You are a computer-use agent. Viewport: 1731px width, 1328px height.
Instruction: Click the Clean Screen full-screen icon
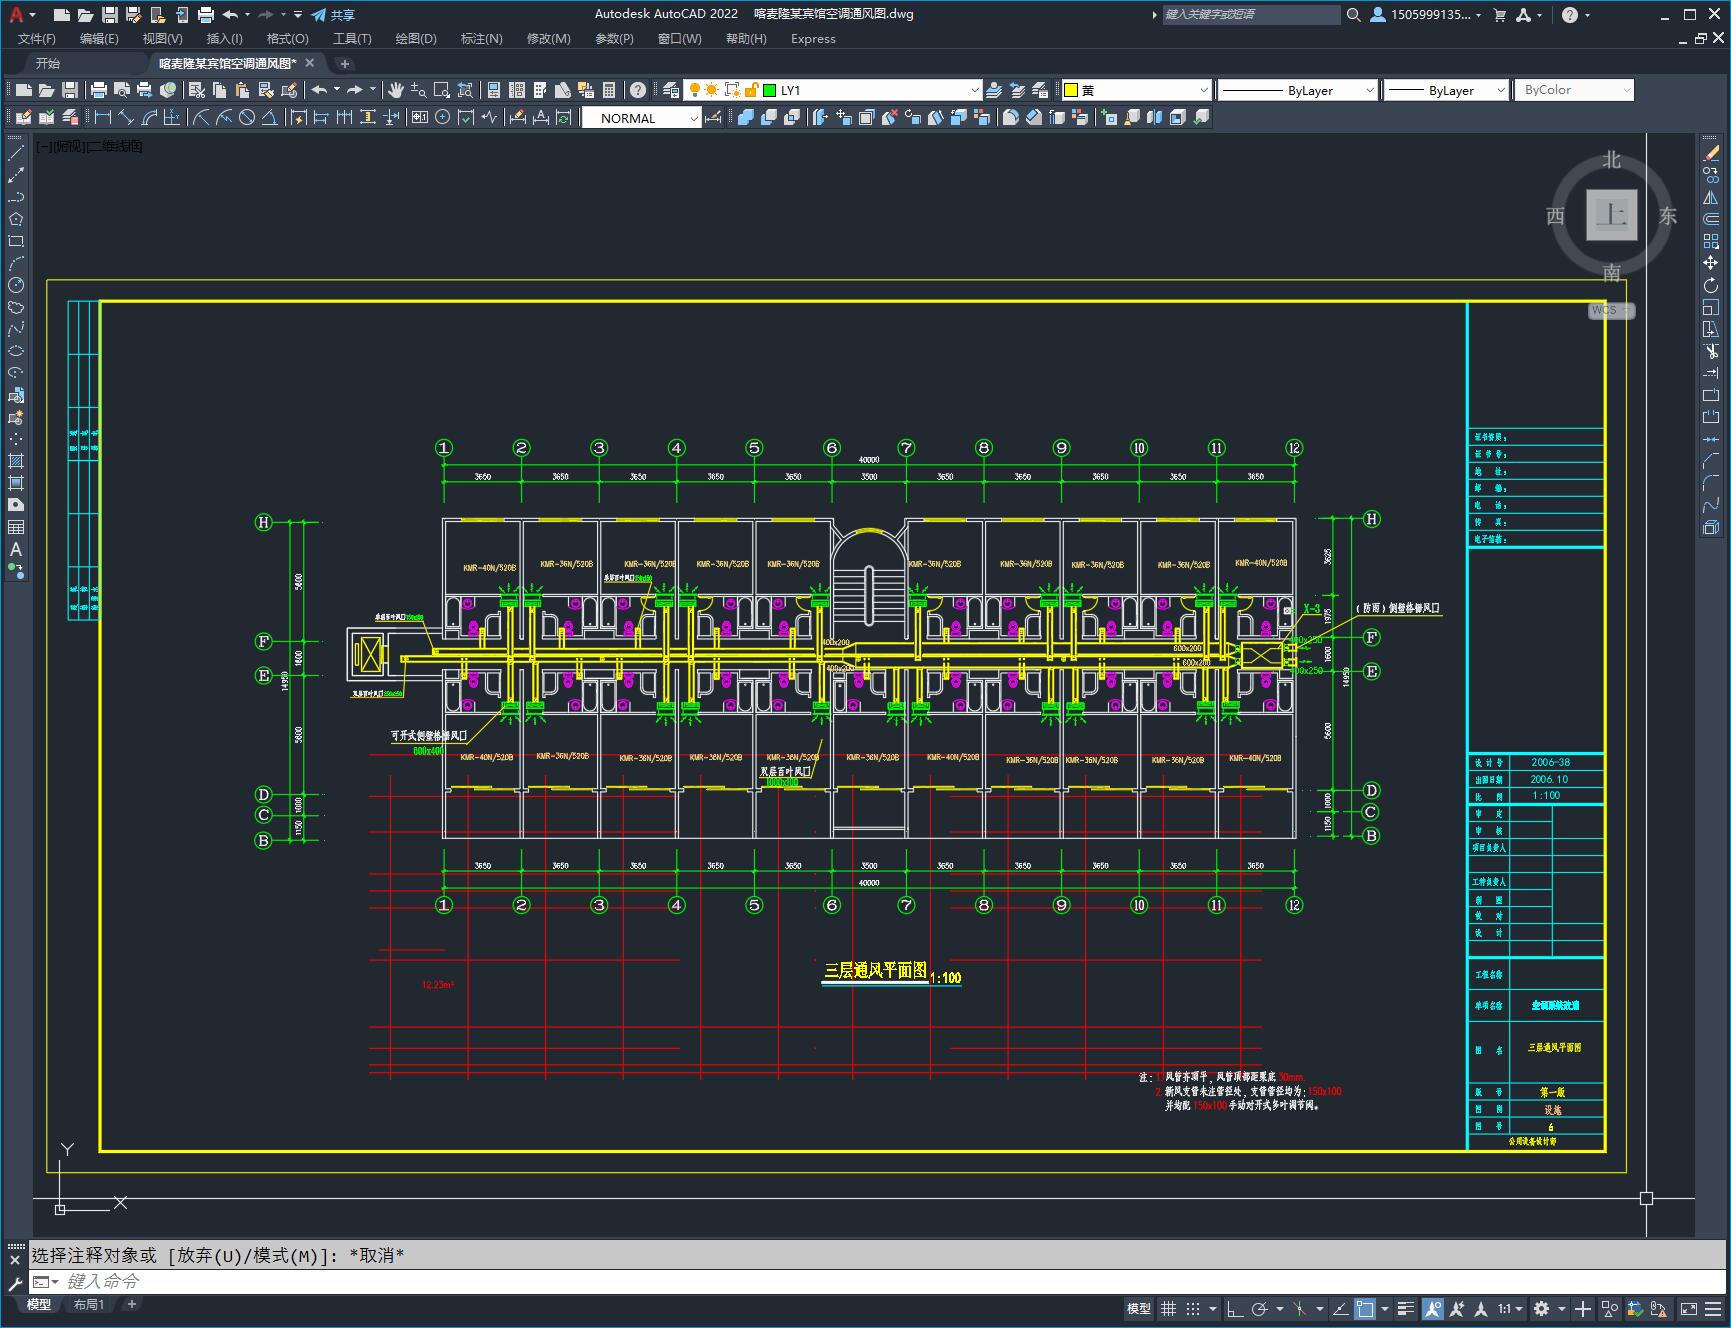tap(1689, 1308)
